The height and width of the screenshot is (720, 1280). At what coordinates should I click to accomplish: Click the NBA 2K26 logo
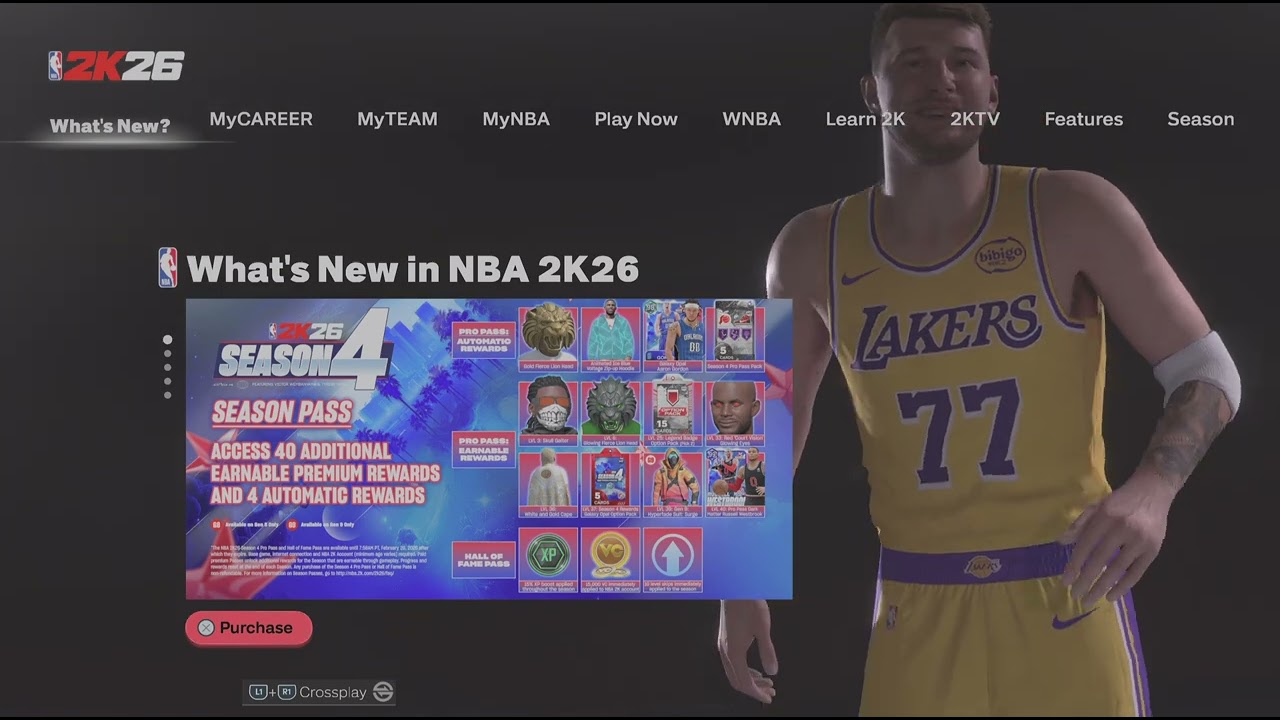[117, 66]
